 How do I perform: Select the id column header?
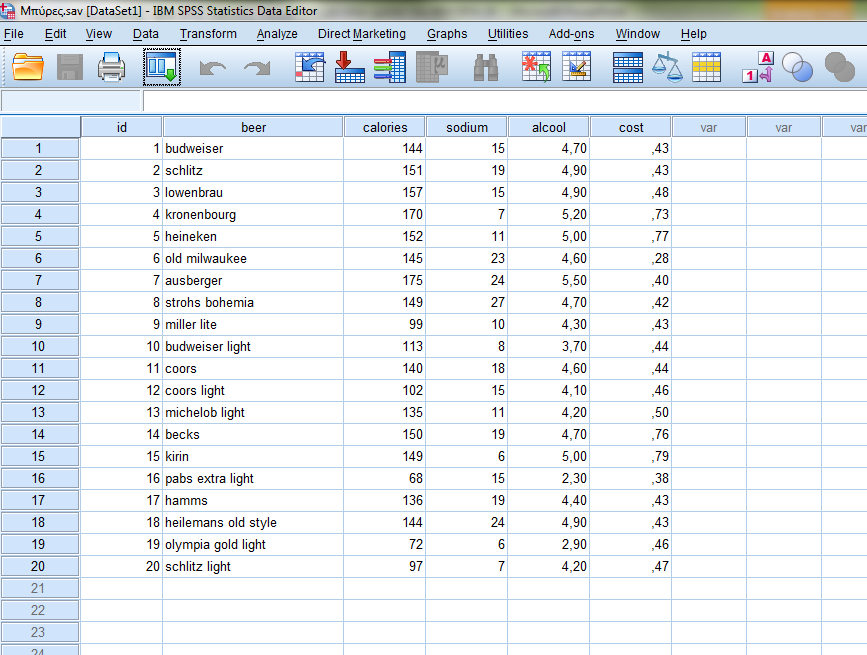tap(122, 127)
